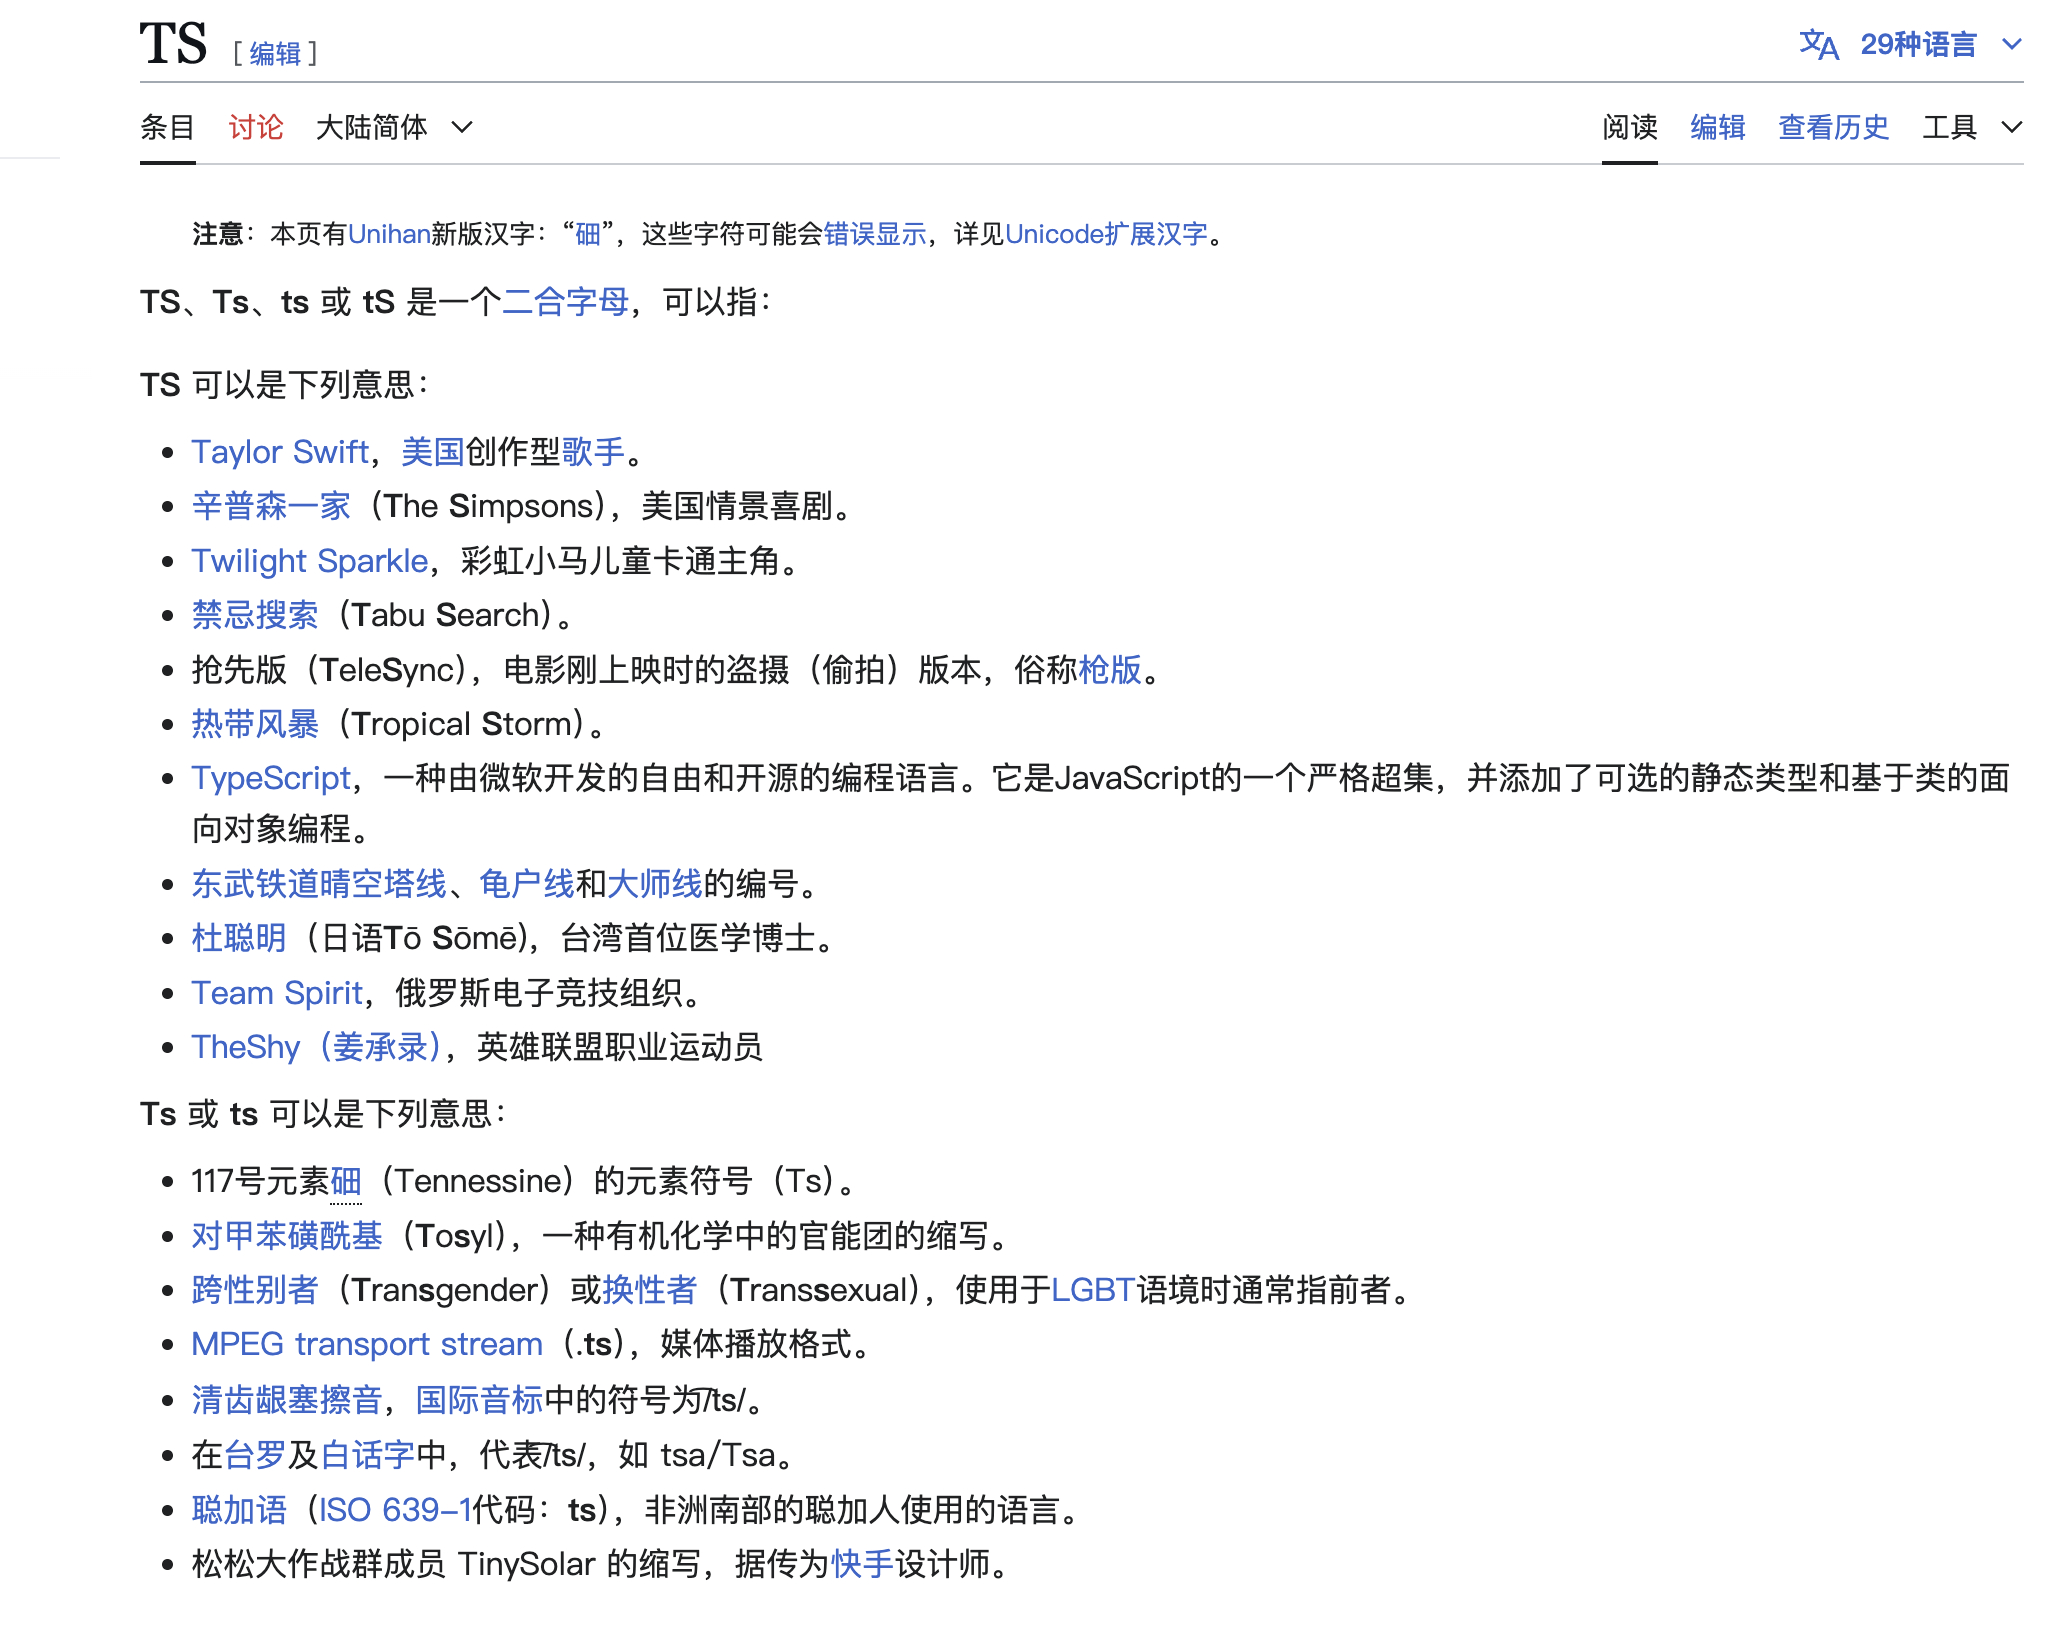2070x1634 pixels.
Task: Open the 查看历史 tab
Action: [1834, 128]
